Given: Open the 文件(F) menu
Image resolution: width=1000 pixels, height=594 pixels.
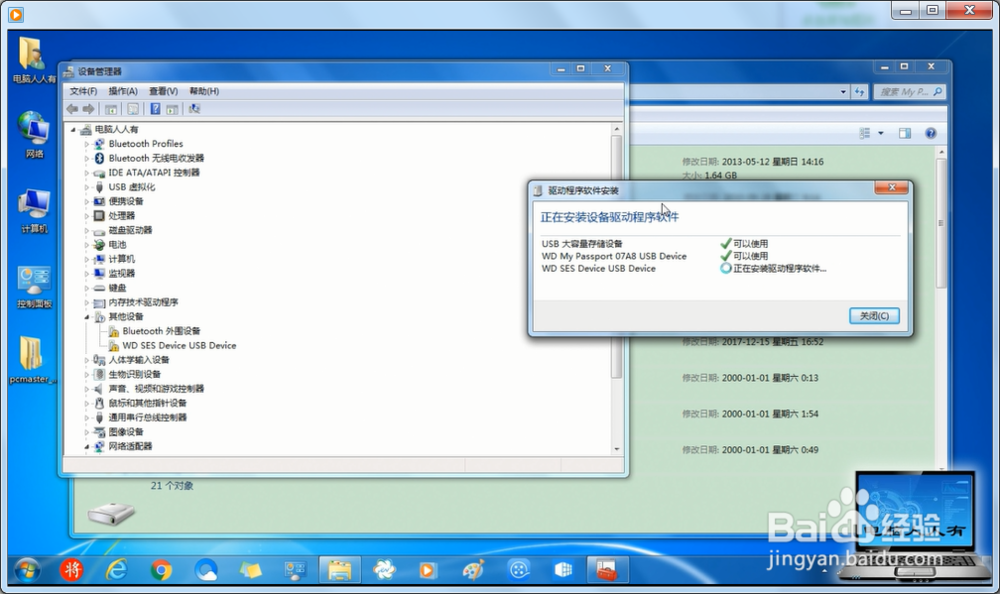Looking at the screenshot, I should tap(84, 91).
